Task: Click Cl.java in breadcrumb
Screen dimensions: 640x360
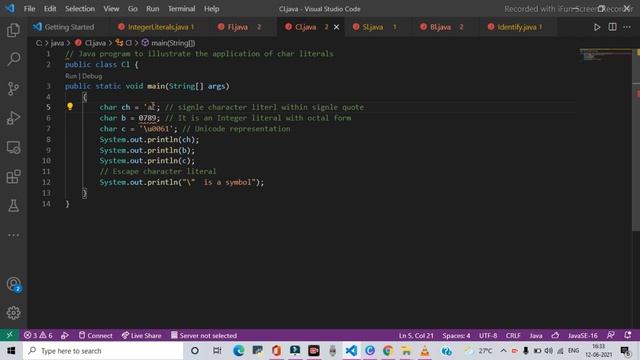Action: (x=91, y=43)
